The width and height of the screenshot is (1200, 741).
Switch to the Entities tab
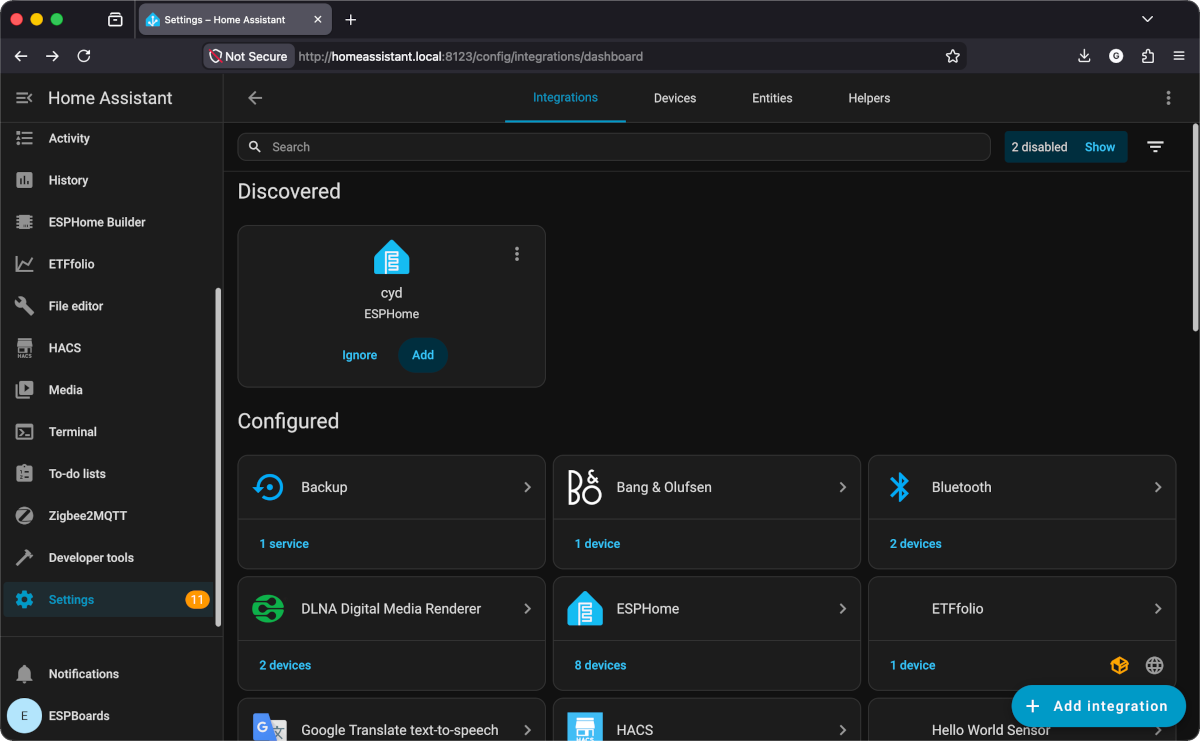[772, 98]
